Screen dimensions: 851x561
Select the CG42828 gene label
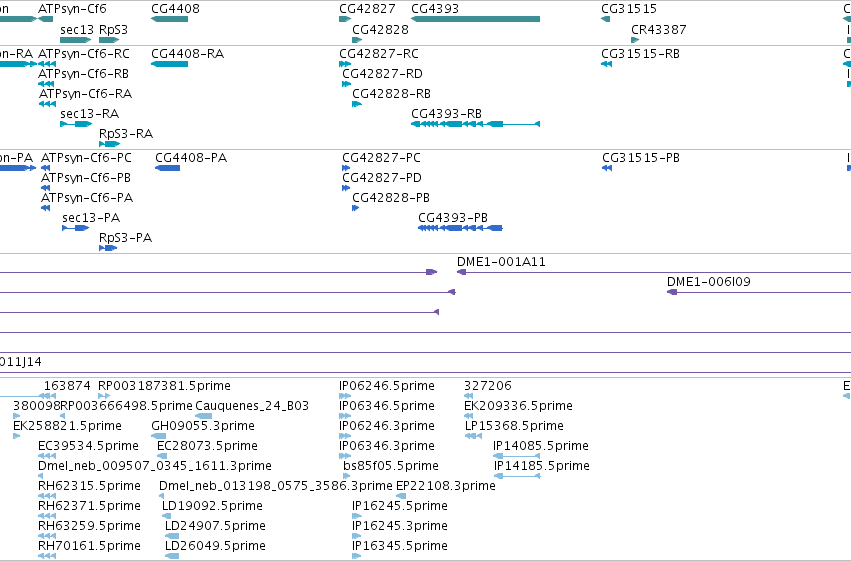click(380, 29)
